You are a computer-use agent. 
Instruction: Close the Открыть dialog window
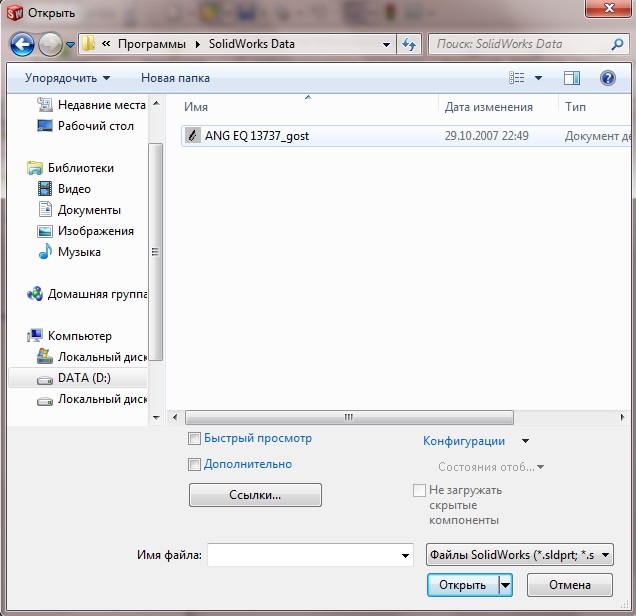[608, 8]
